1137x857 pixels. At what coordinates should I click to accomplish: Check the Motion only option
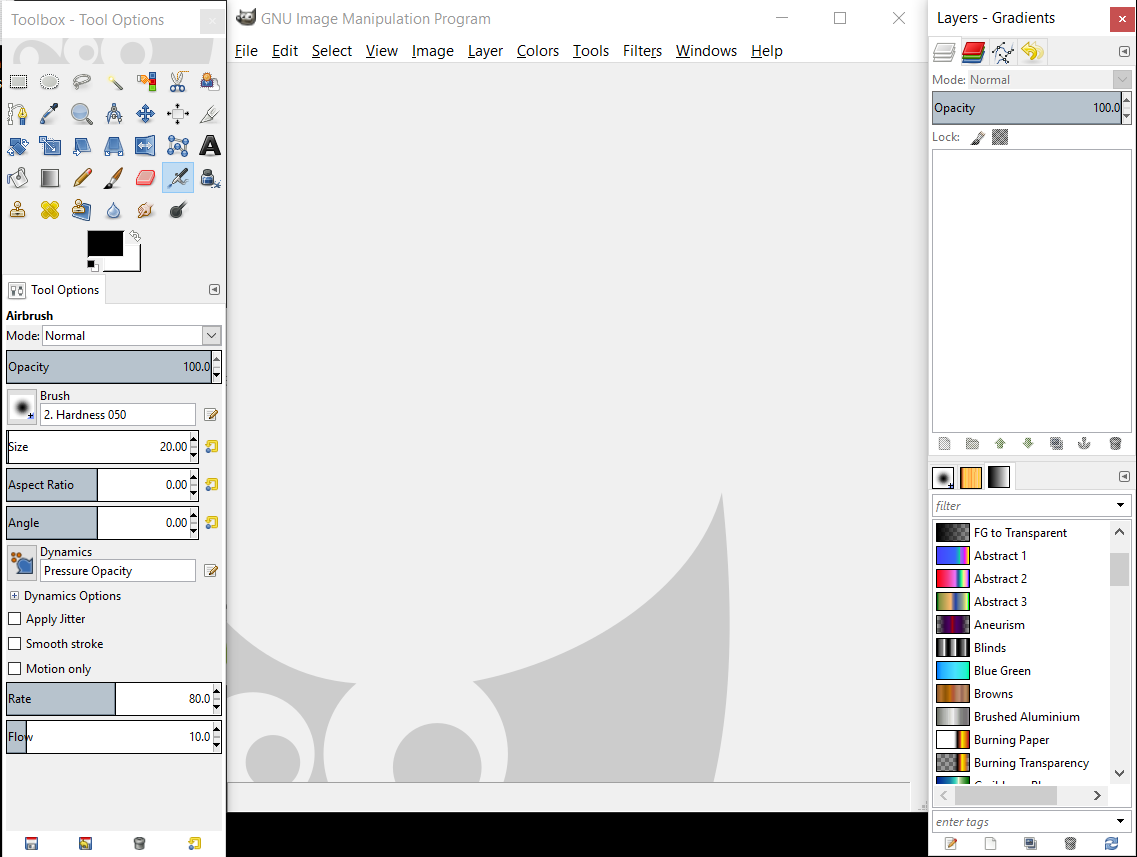click(x=14, y=669)
